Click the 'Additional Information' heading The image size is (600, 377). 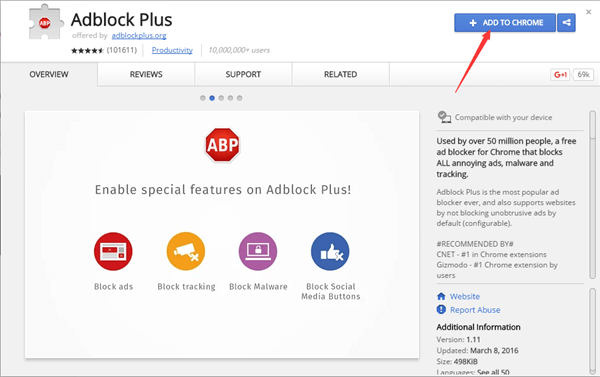pos(478,327)
